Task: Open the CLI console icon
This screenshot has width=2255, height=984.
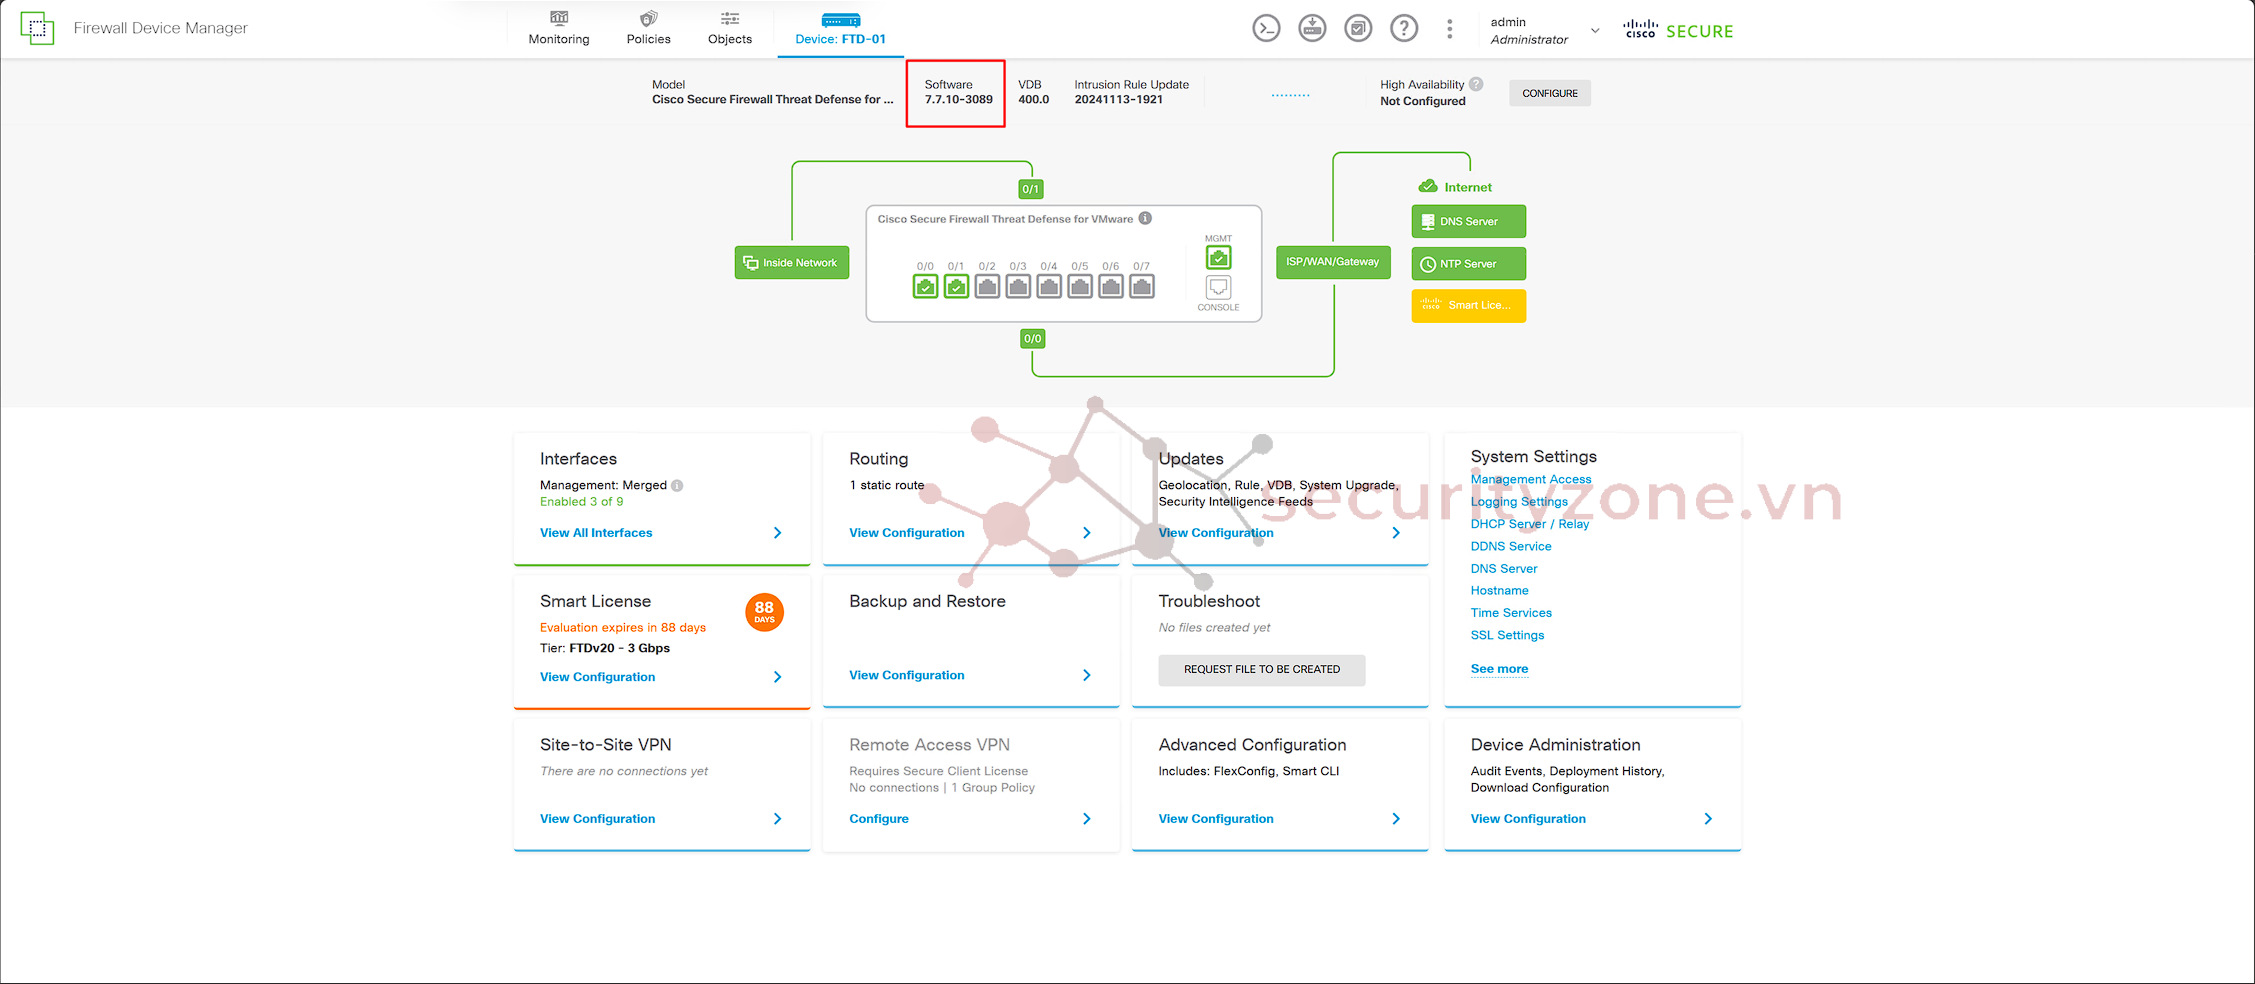Action: 1266,29
